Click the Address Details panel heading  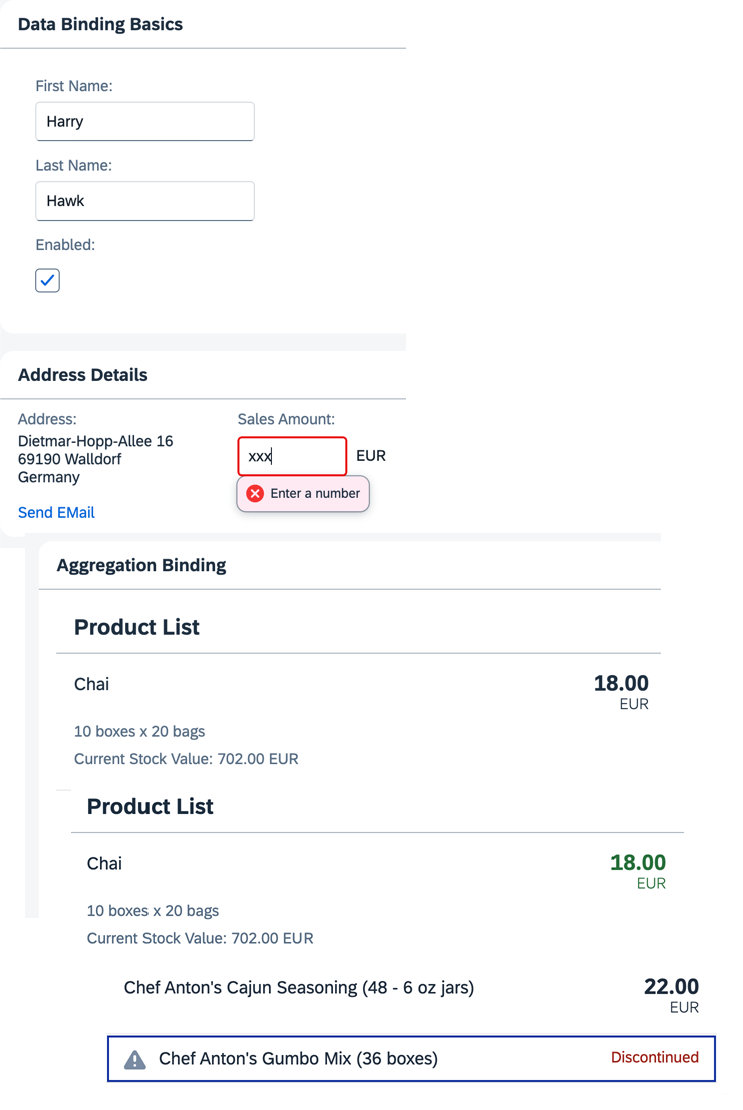pos(83,374)
